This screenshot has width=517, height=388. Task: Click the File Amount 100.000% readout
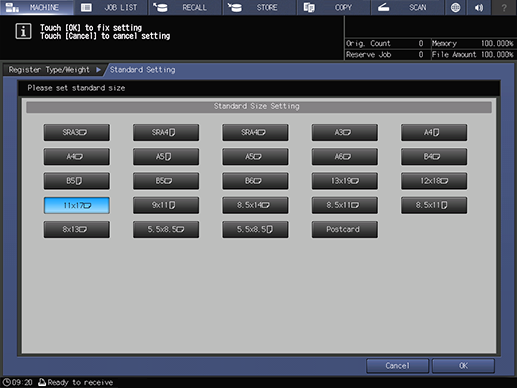point(472,55)
